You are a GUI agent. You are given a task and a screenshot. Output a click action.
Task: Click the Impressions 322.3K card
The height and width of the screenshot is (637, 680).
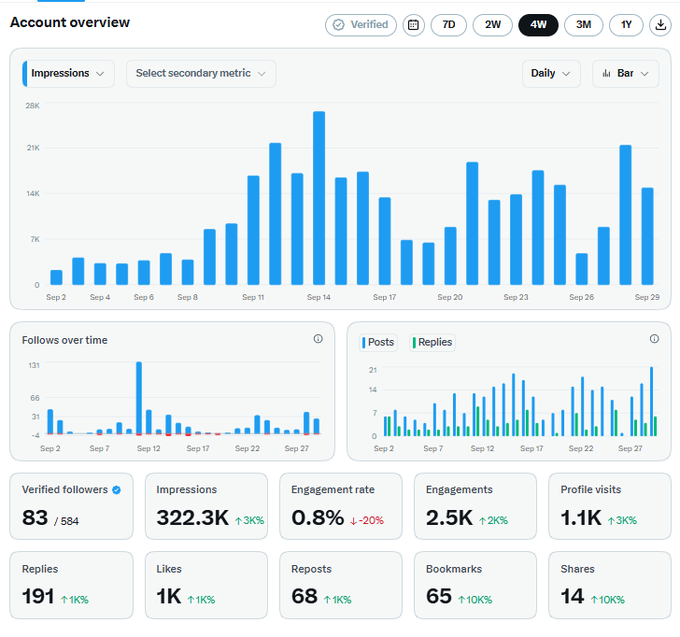point(206,506)
